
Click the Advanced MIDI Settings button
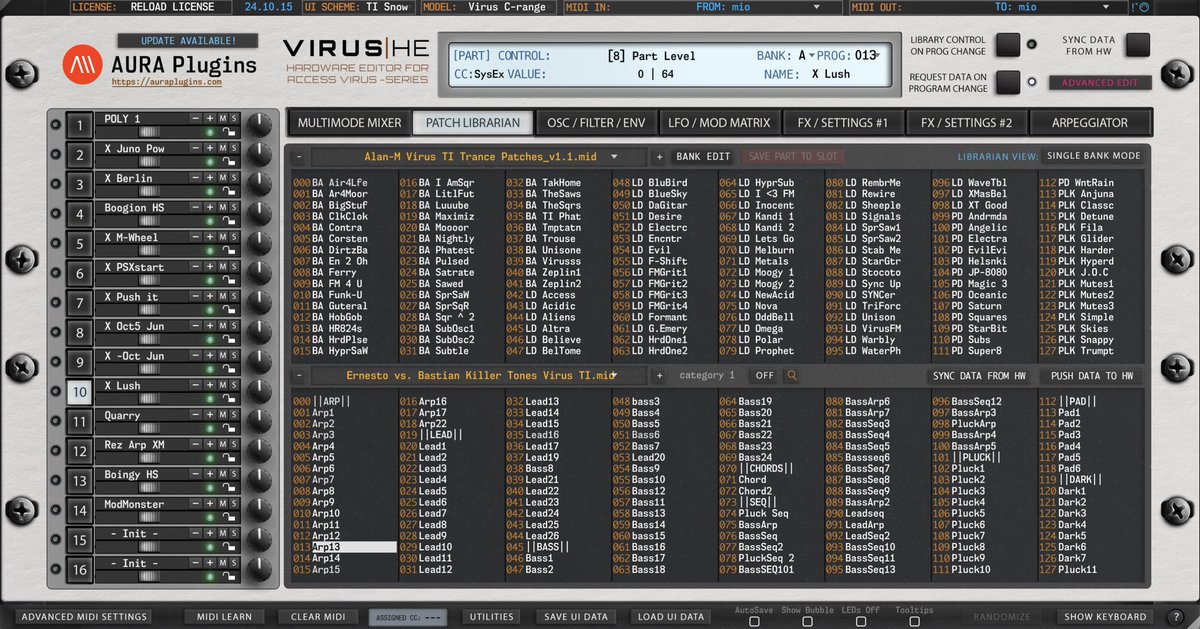coord(83,617)
